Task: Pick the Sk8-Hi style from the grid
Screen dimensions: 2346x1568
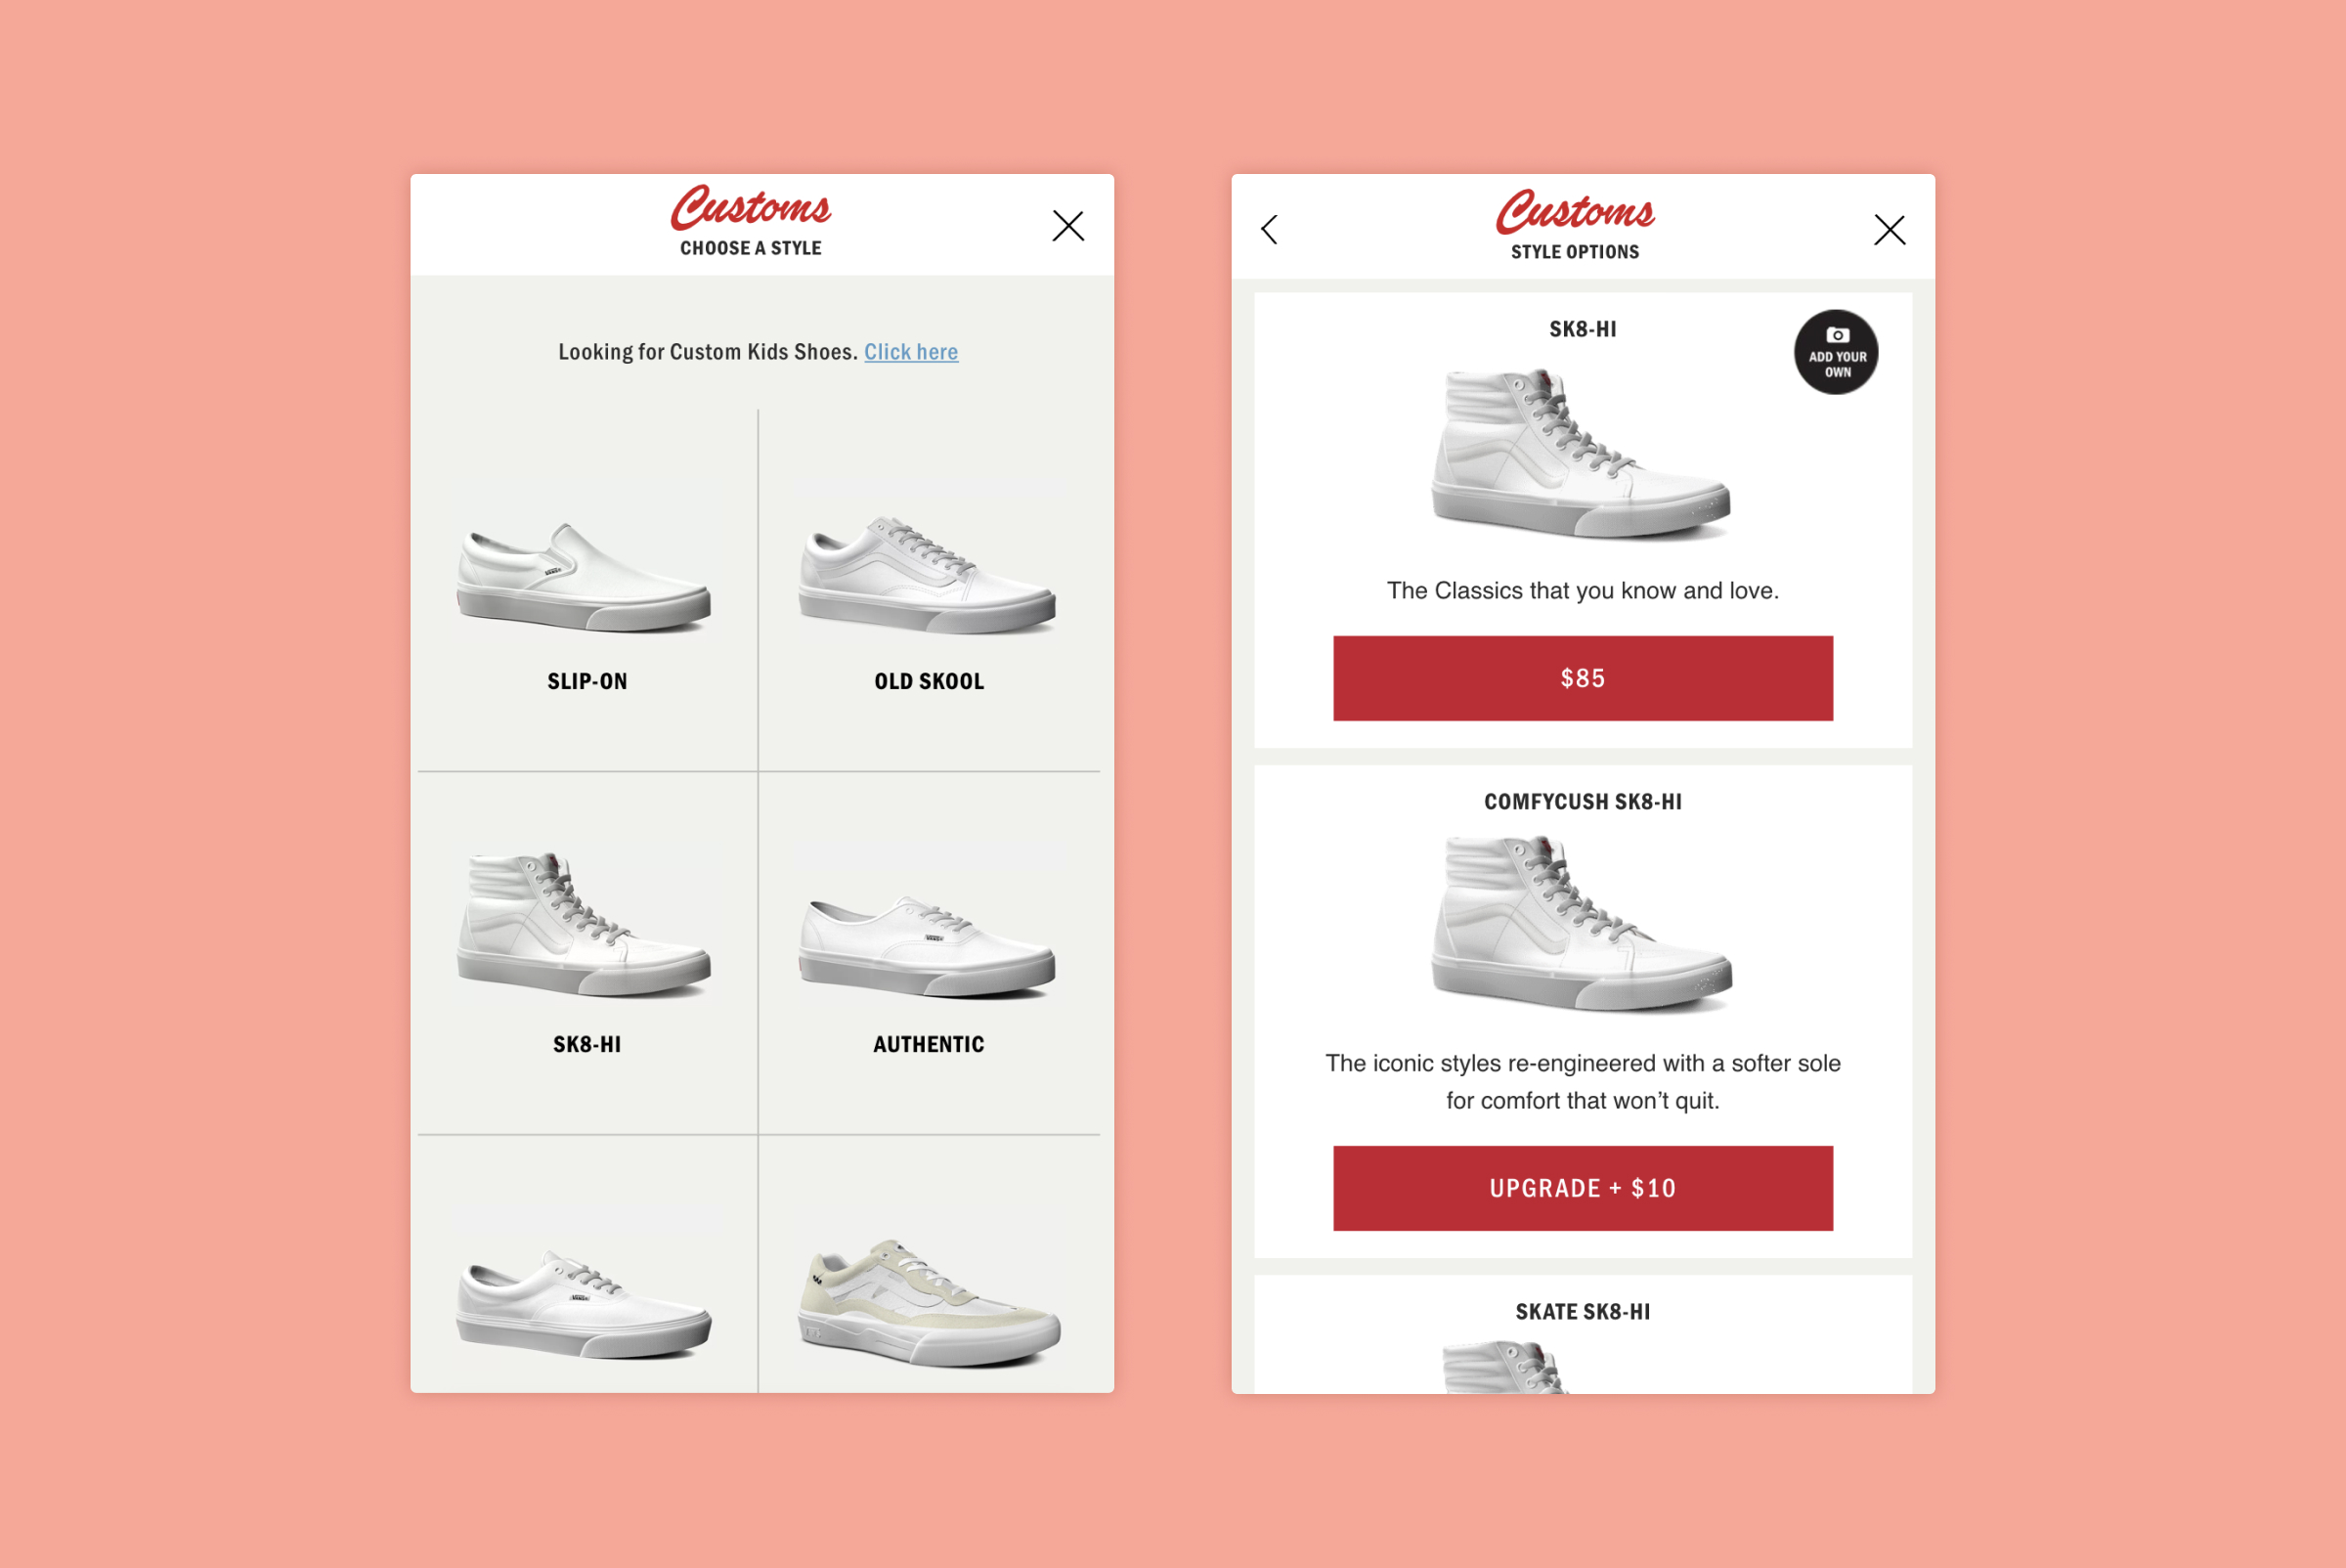Action: click(587, 953)
